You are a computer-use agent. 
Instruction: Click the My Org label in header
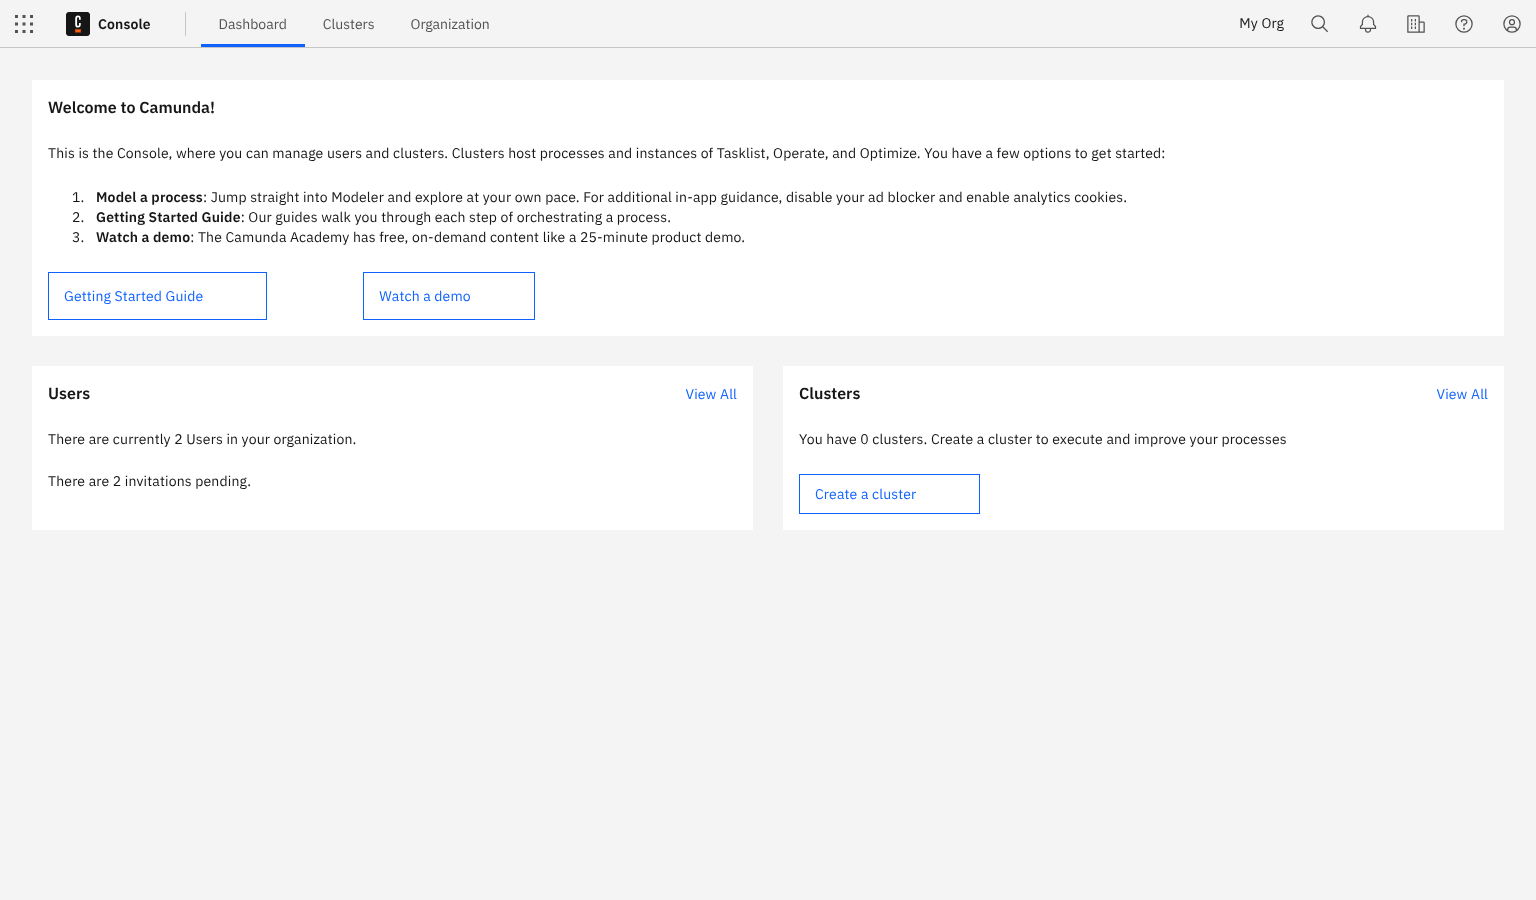point(1261,24)
